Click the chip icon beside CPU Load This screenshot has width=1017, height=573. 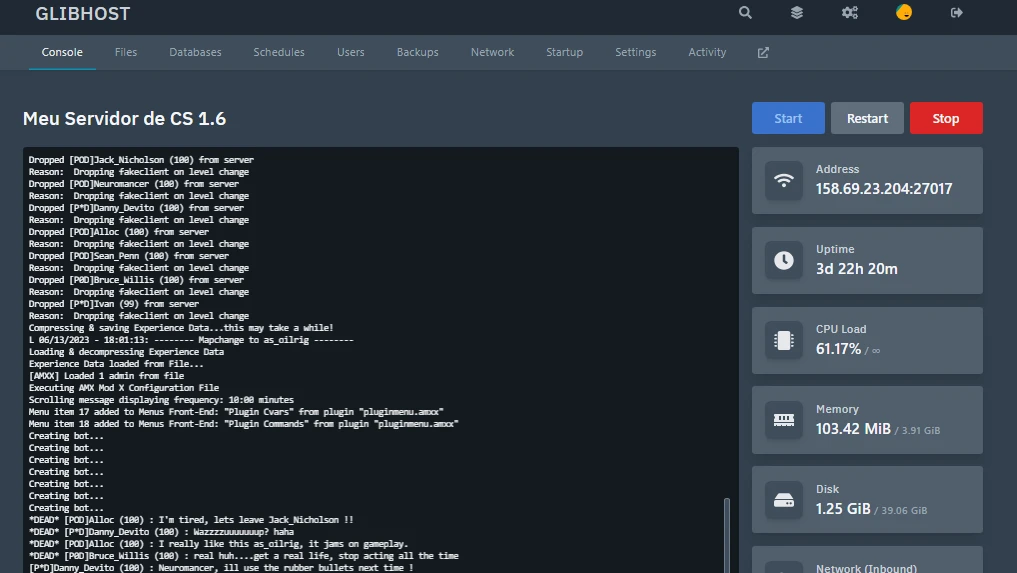[x=784, y=340]
